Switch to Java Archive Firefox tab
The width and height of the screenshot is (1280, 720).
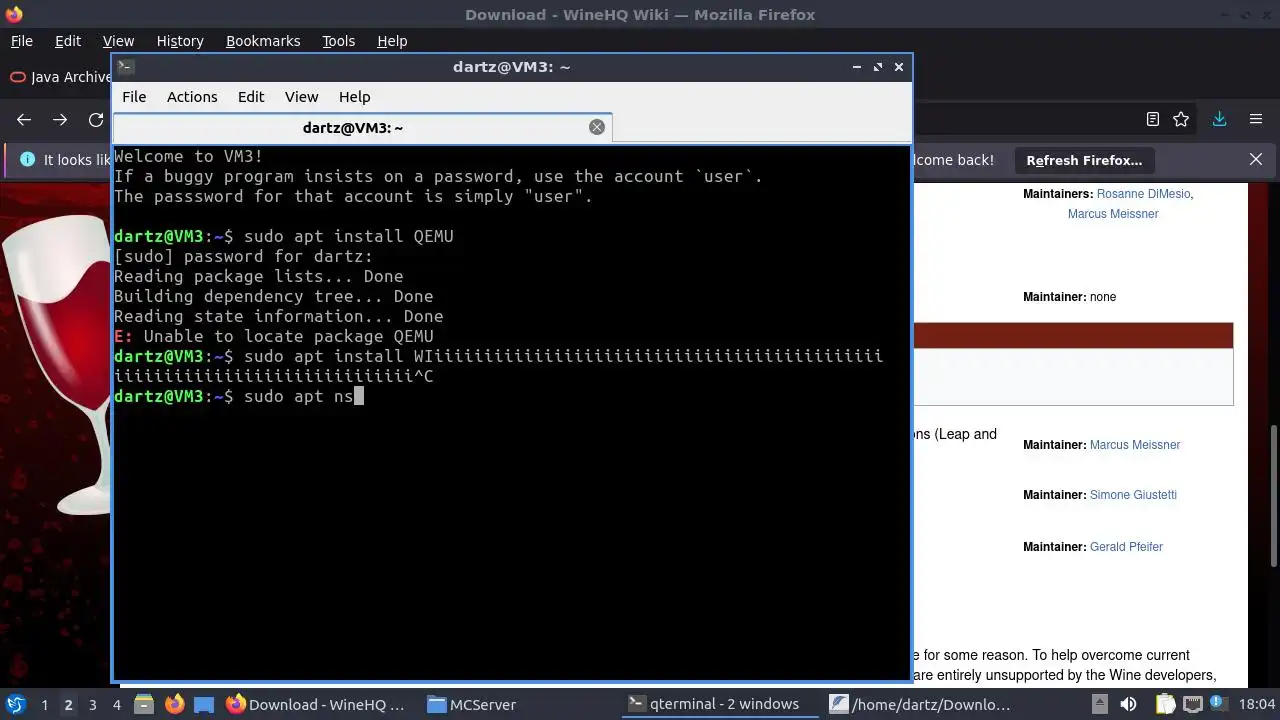58,77
